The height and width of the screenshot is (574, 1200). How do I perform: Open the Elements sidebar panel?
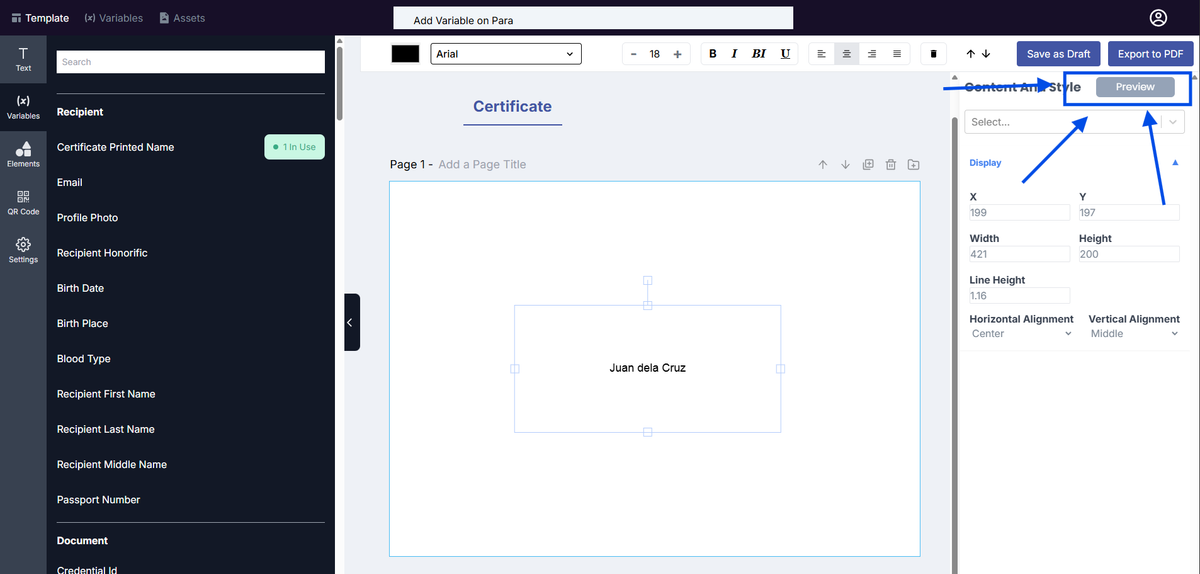pos(23,154)
